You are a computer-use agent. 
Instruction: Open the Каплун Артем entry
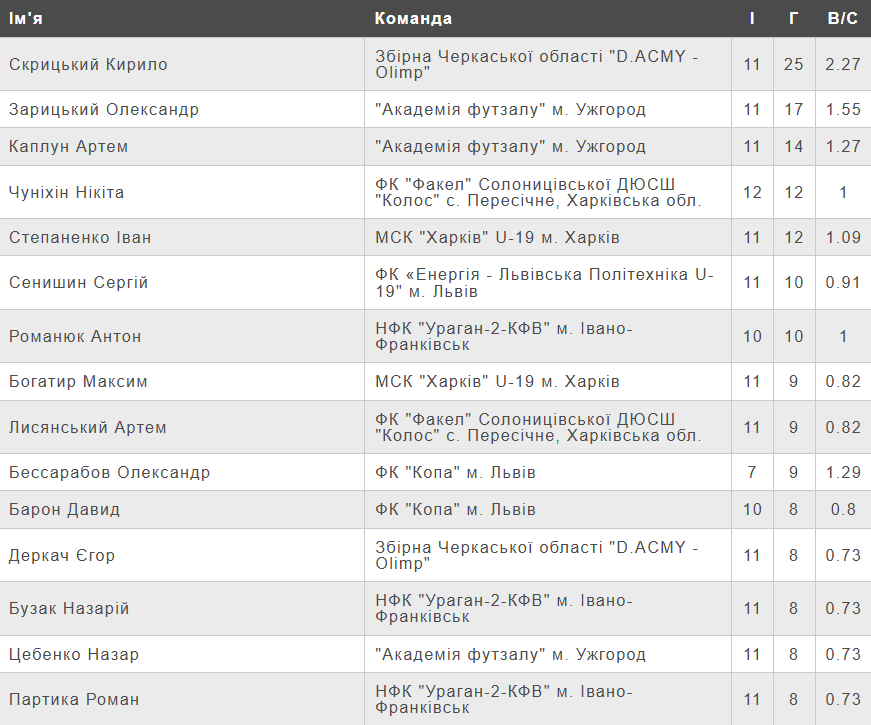[x=68, y=147]
